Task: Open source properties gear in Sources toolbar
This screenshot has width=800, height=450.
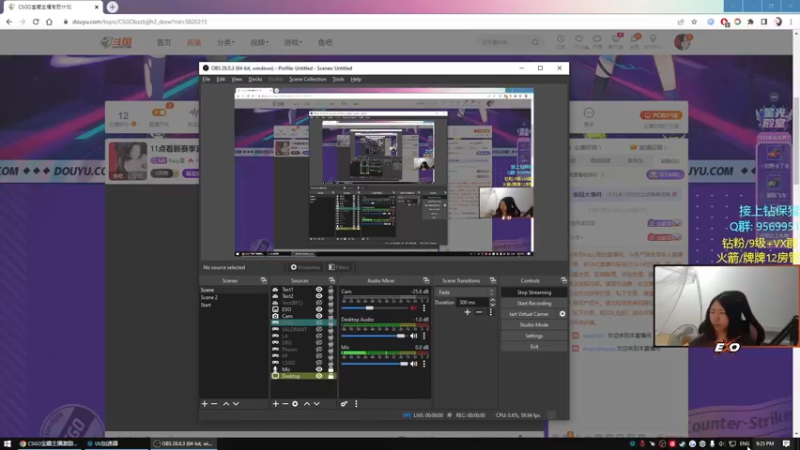Action: pyautogui.click(x=295, y=404)
